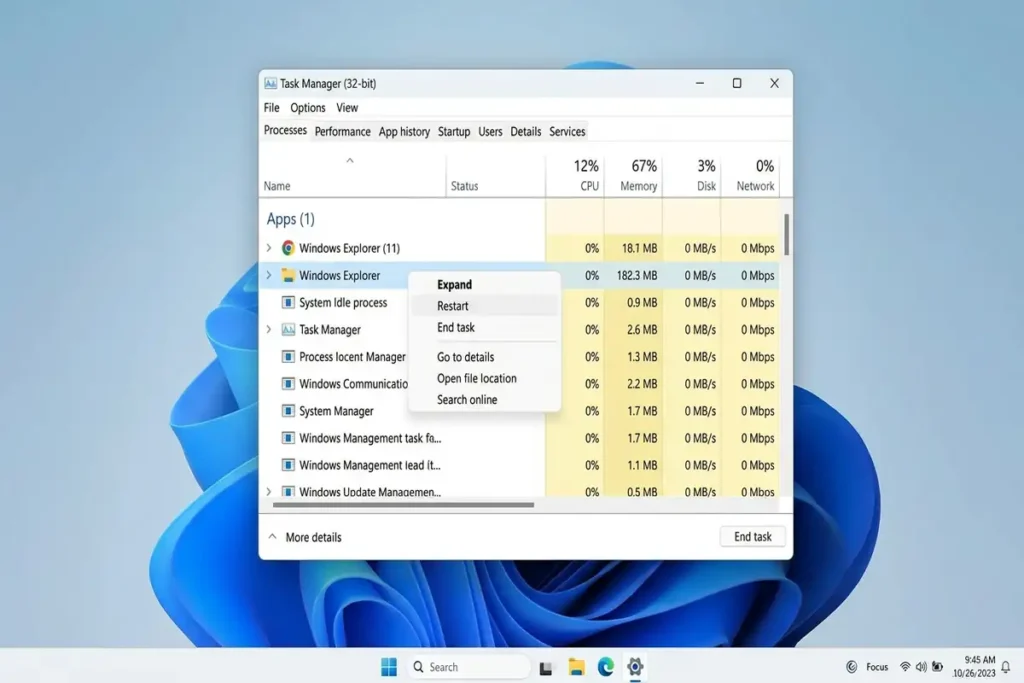
Task: Choose Restart in the context menu
Action: pos(485,306)
